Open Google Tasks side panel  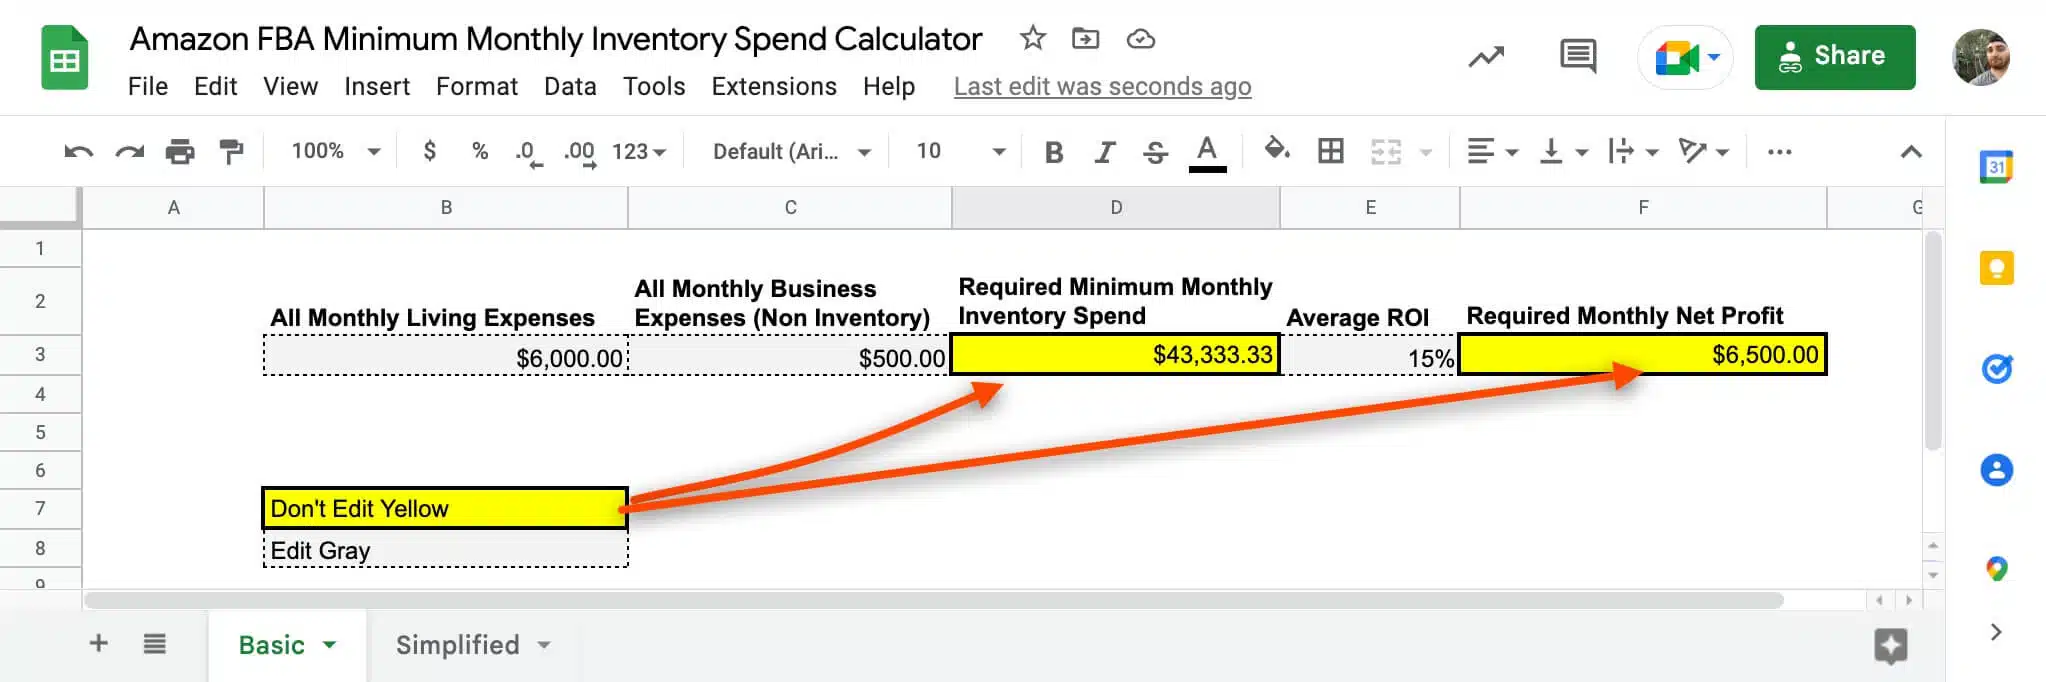coord(1996,369)
